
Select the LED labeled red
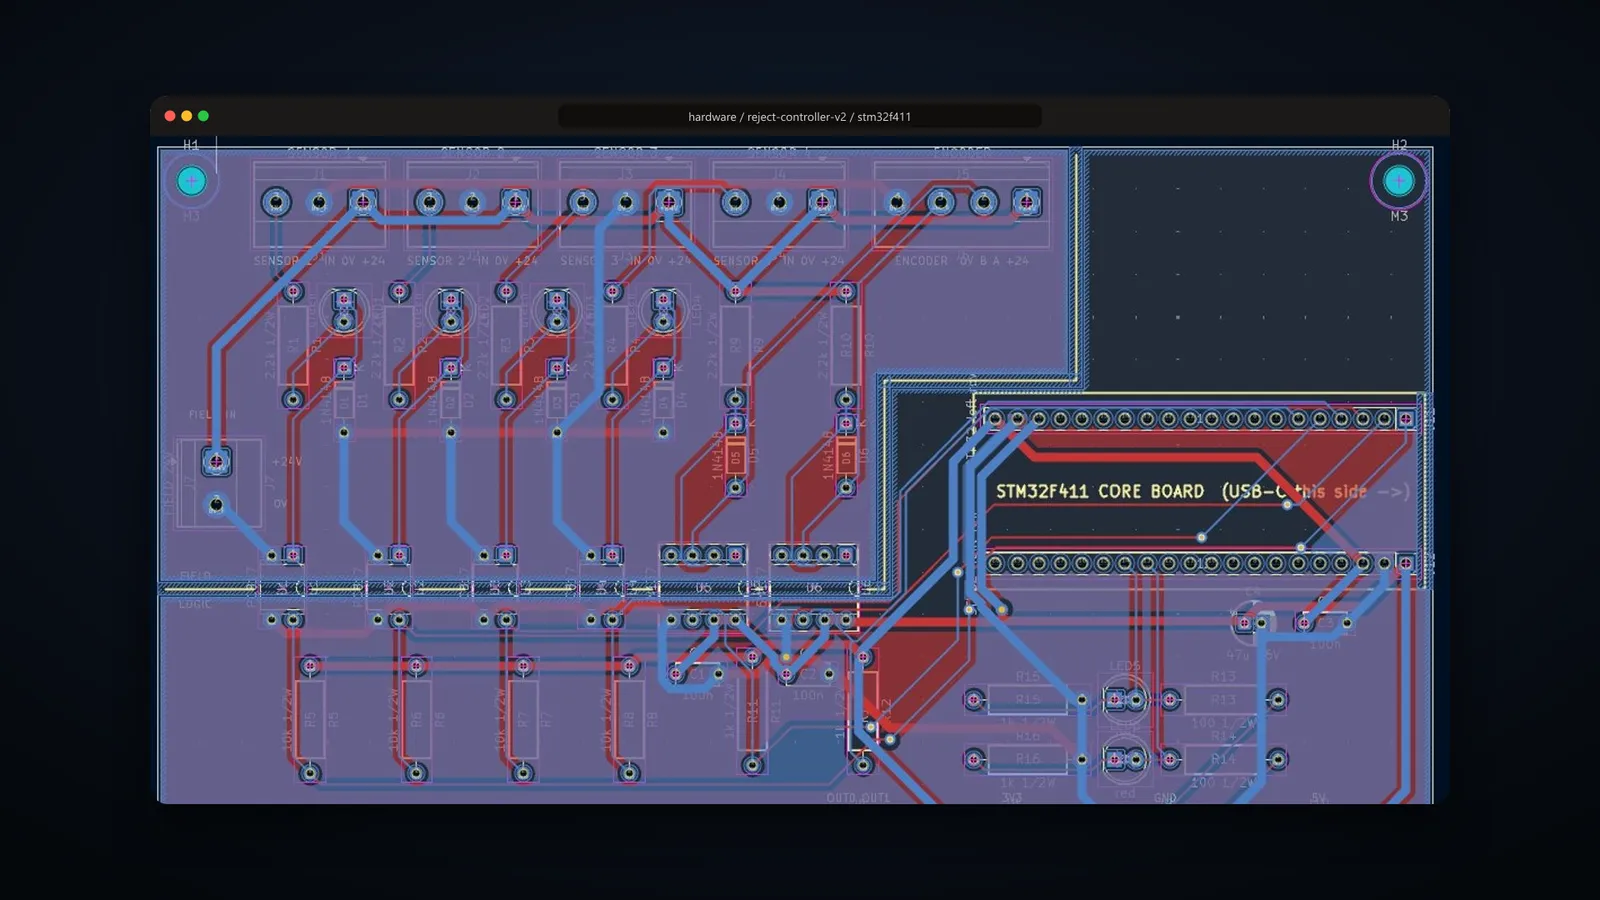tap(1124, 759)
